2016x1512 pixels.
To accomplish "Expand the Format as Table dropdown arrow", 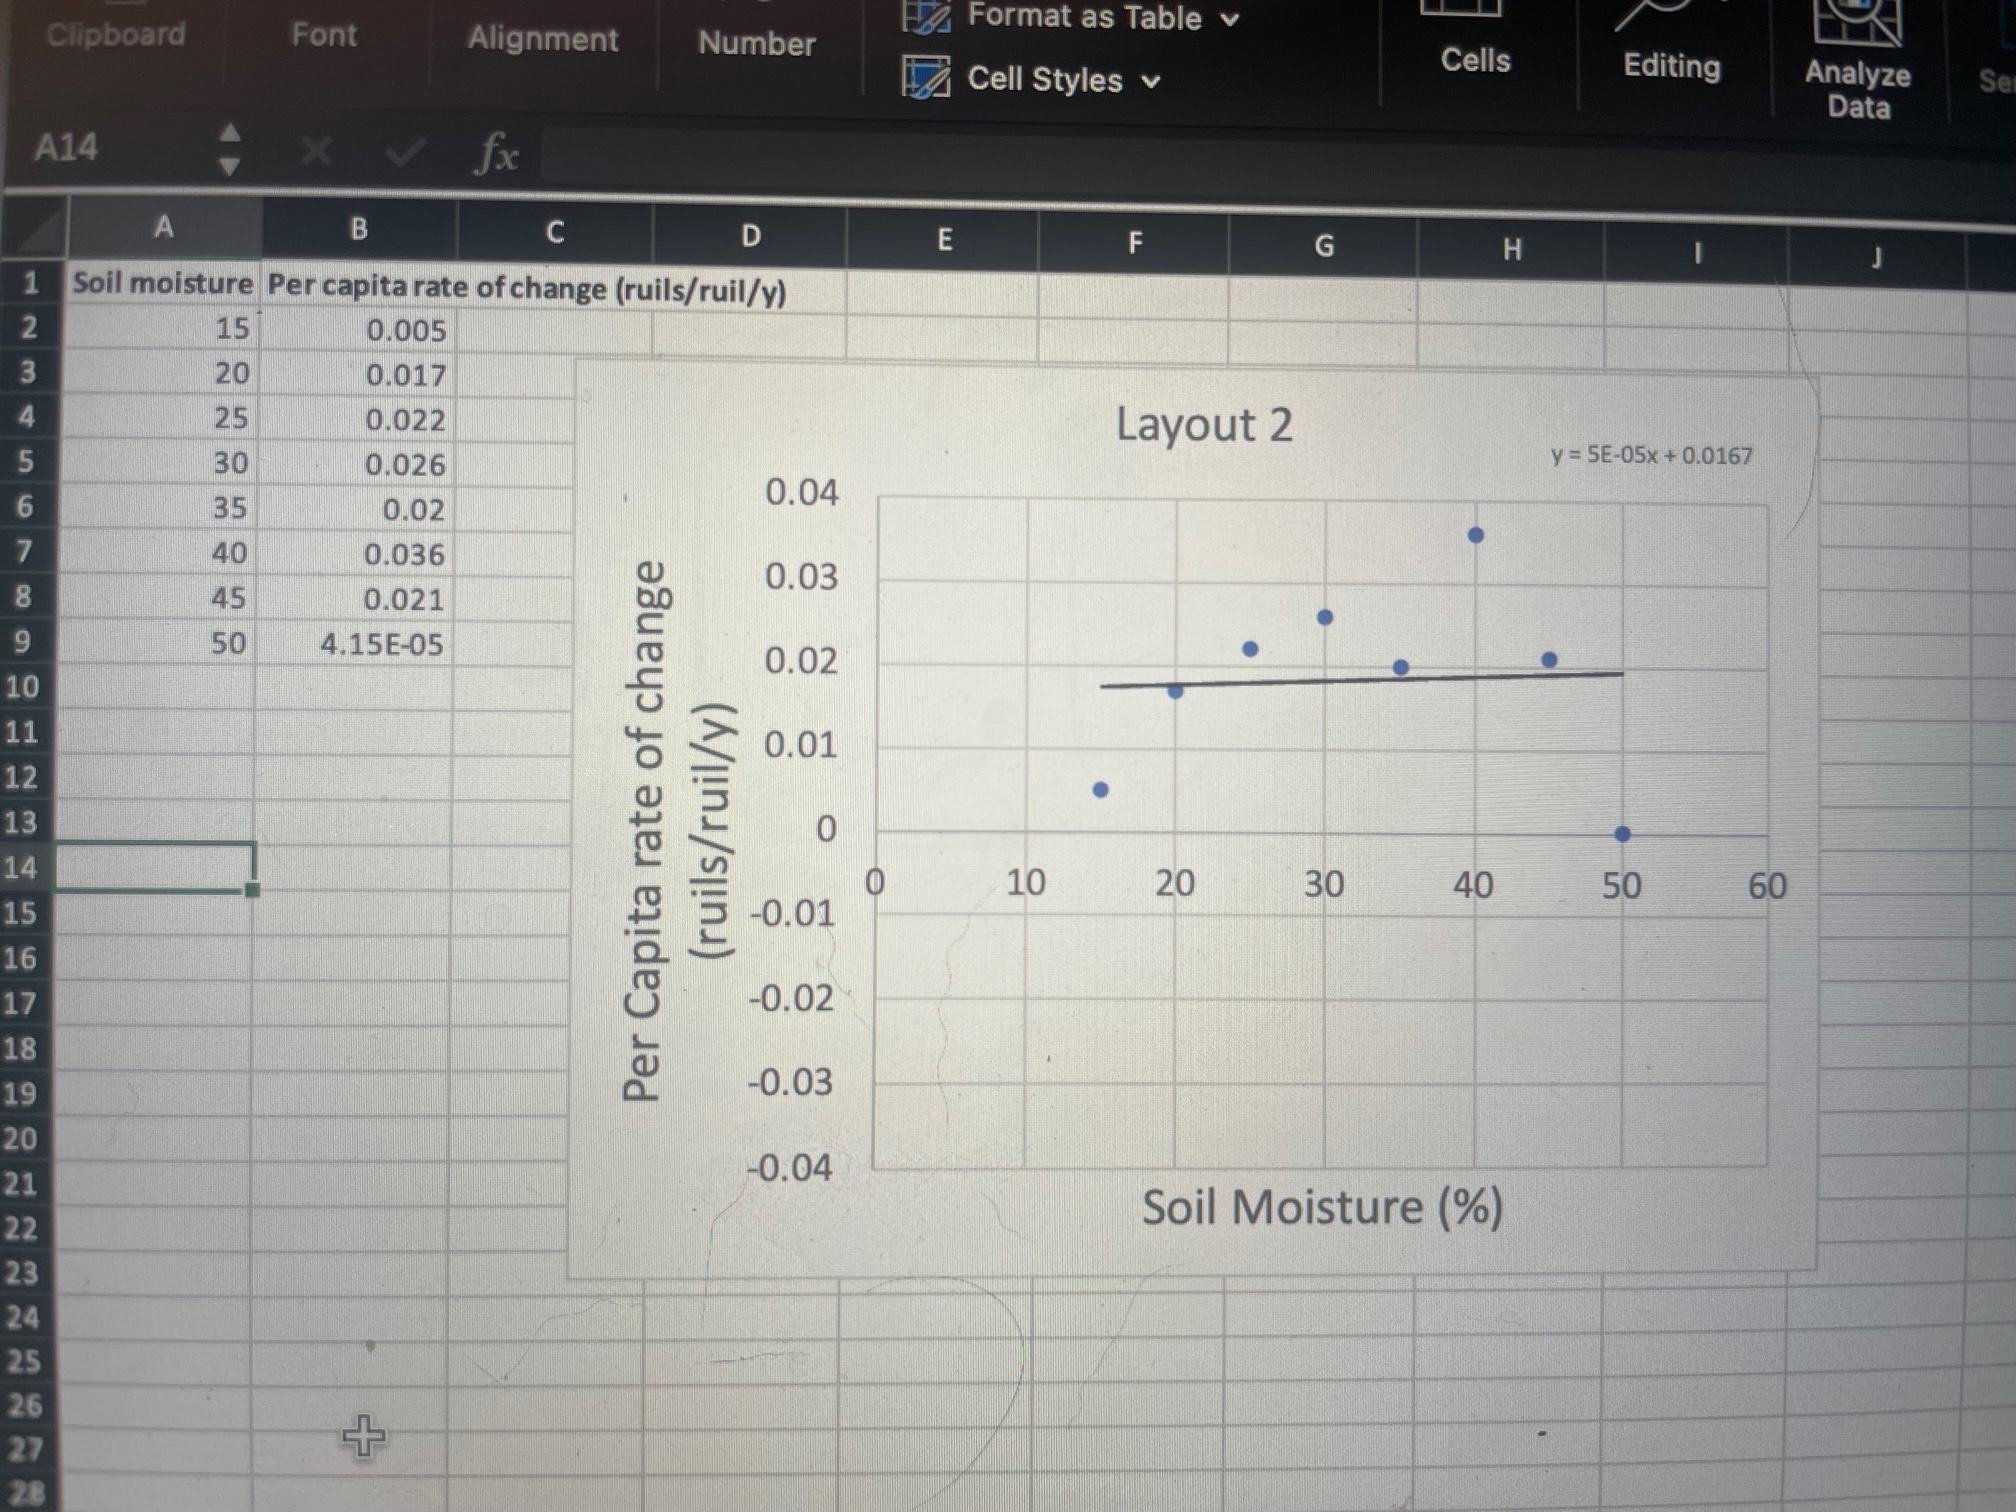I will (x=1231, y=19).
